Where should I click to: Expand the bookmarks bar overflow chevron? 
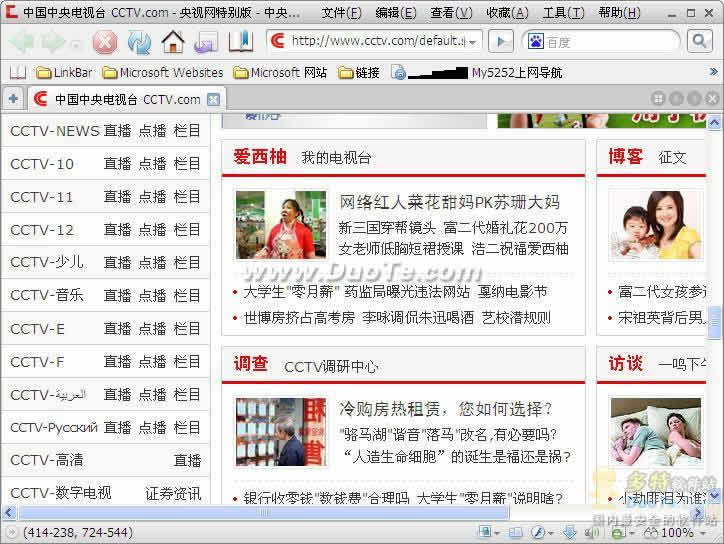(x=714, y=72)
